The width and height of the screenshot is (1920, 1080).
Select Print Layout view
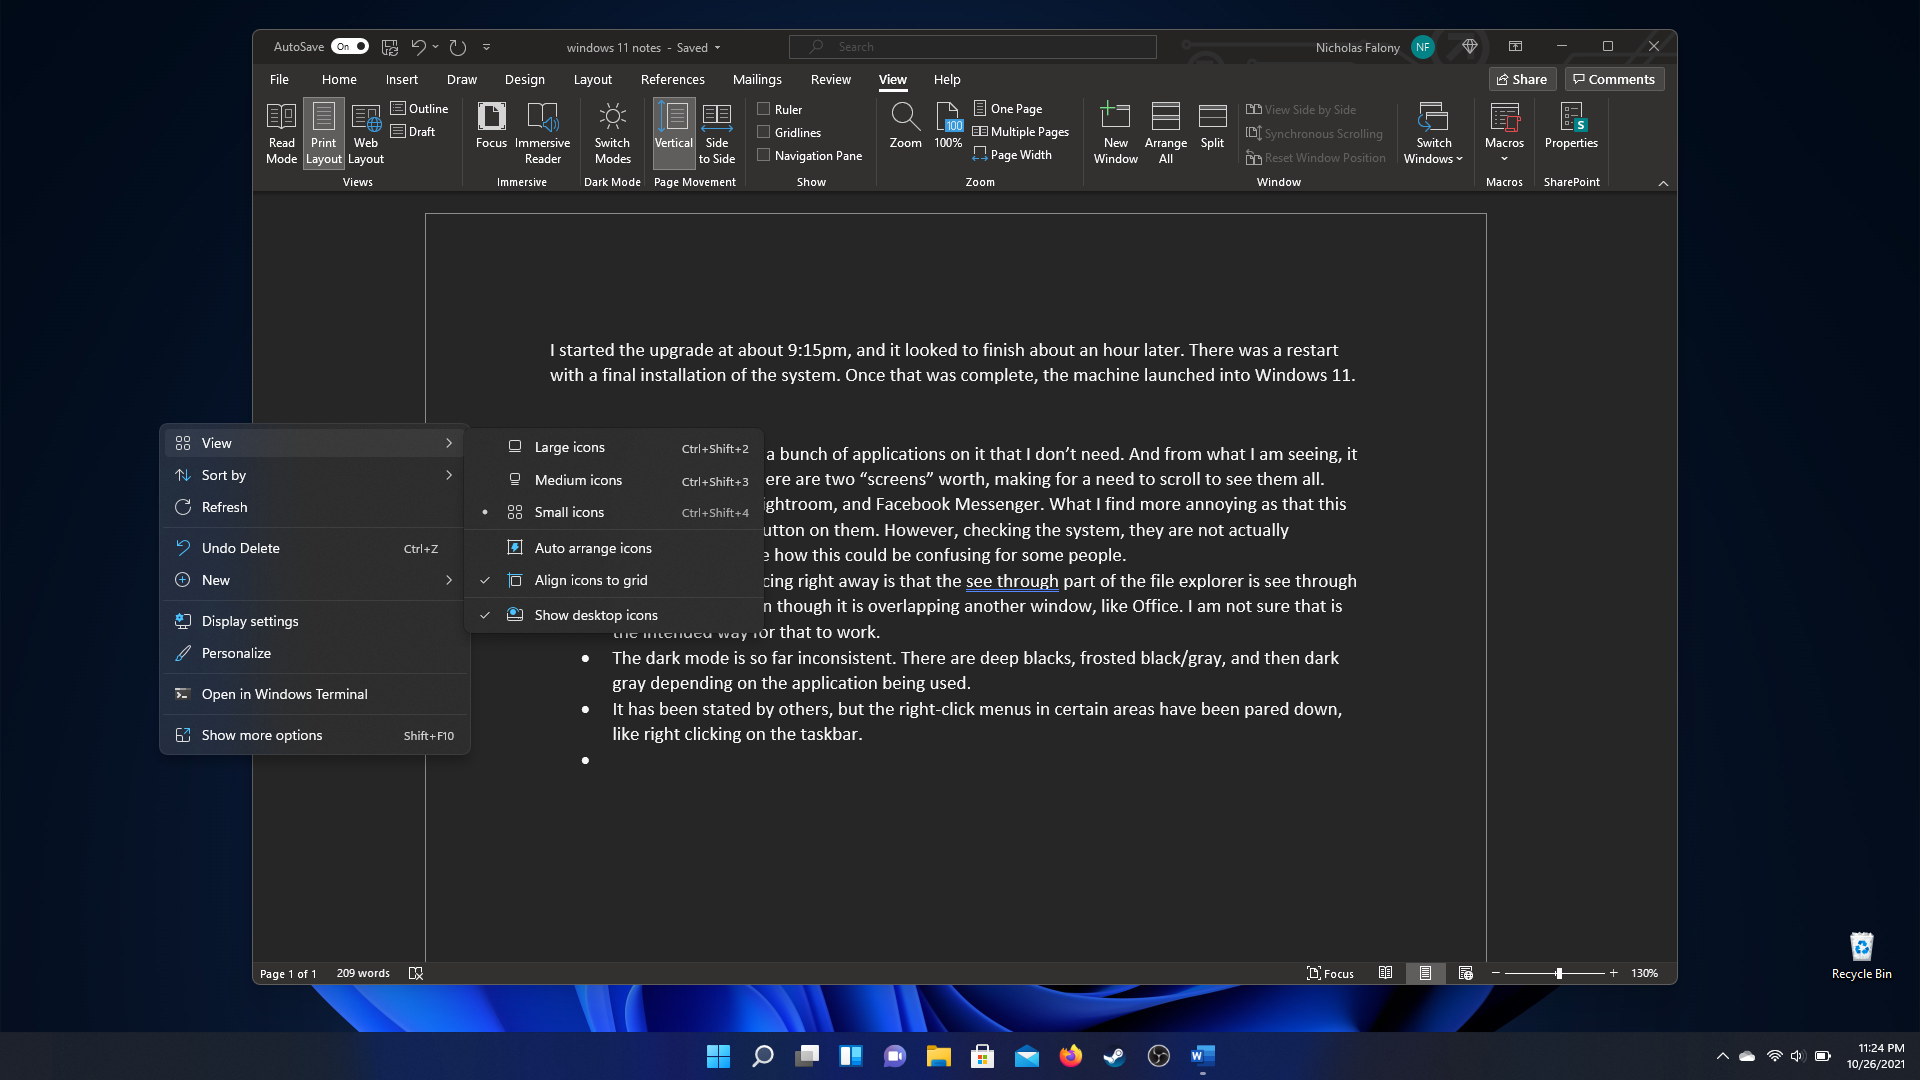pyautogui.click(x=323, y=133)
